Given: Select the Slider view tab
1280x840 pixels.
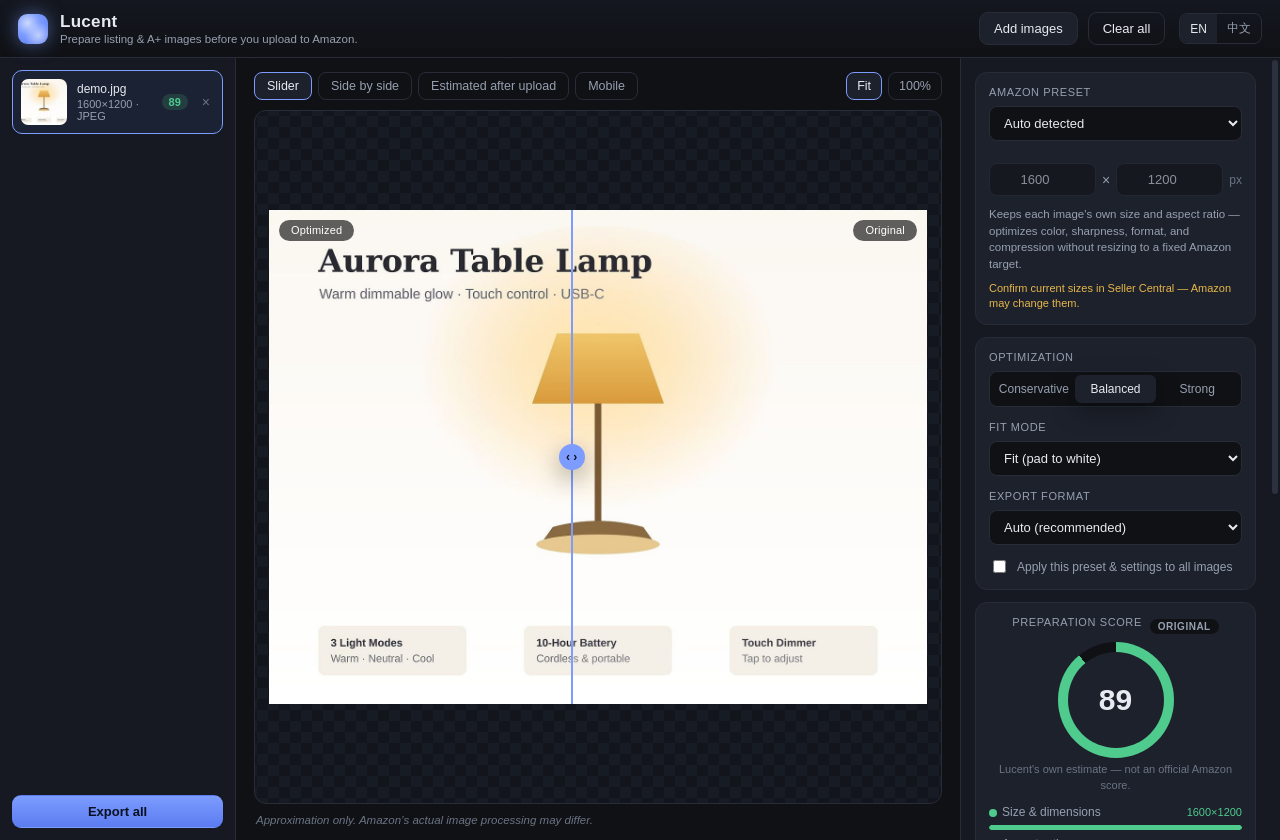Looking at the screenshot, I should tap(283, 86).
